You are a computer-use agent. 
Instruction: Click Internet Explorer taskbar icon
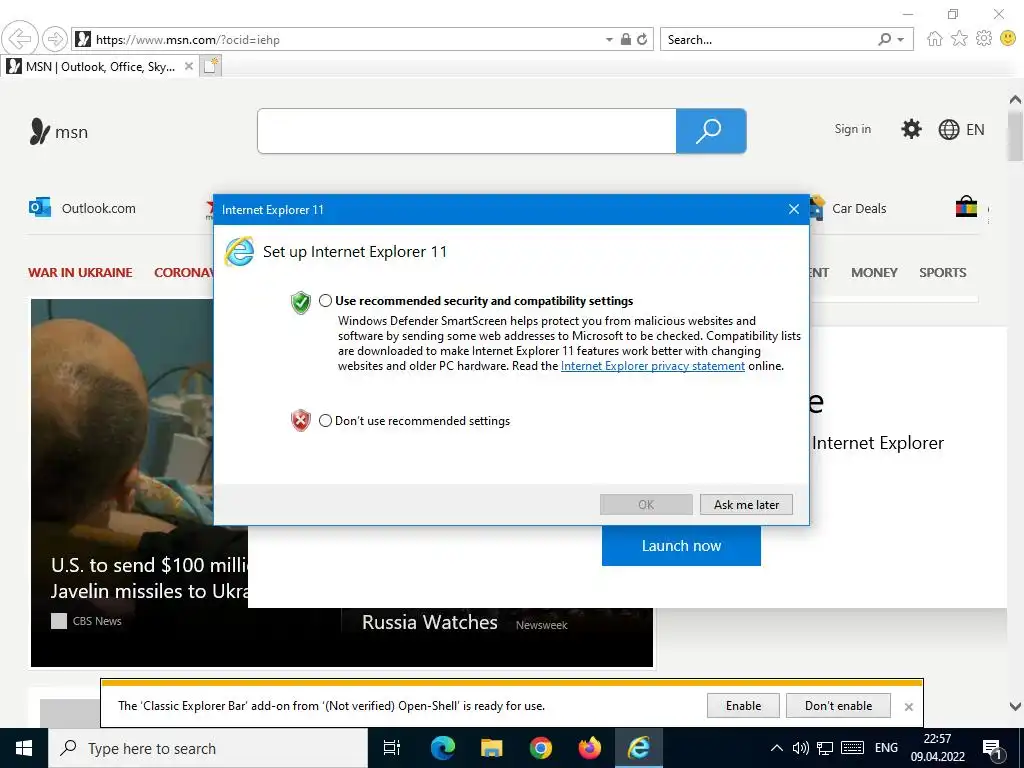click(638, 748)
